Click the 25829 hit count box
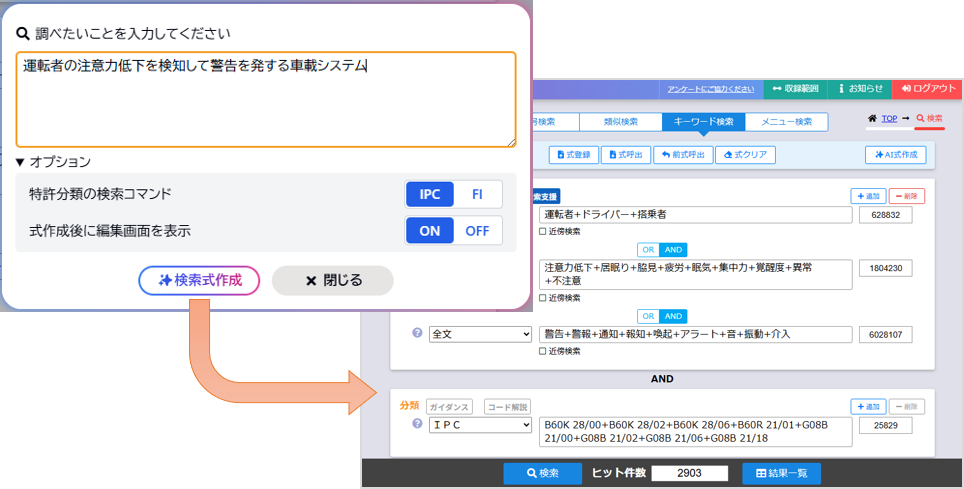 [885, 426]
